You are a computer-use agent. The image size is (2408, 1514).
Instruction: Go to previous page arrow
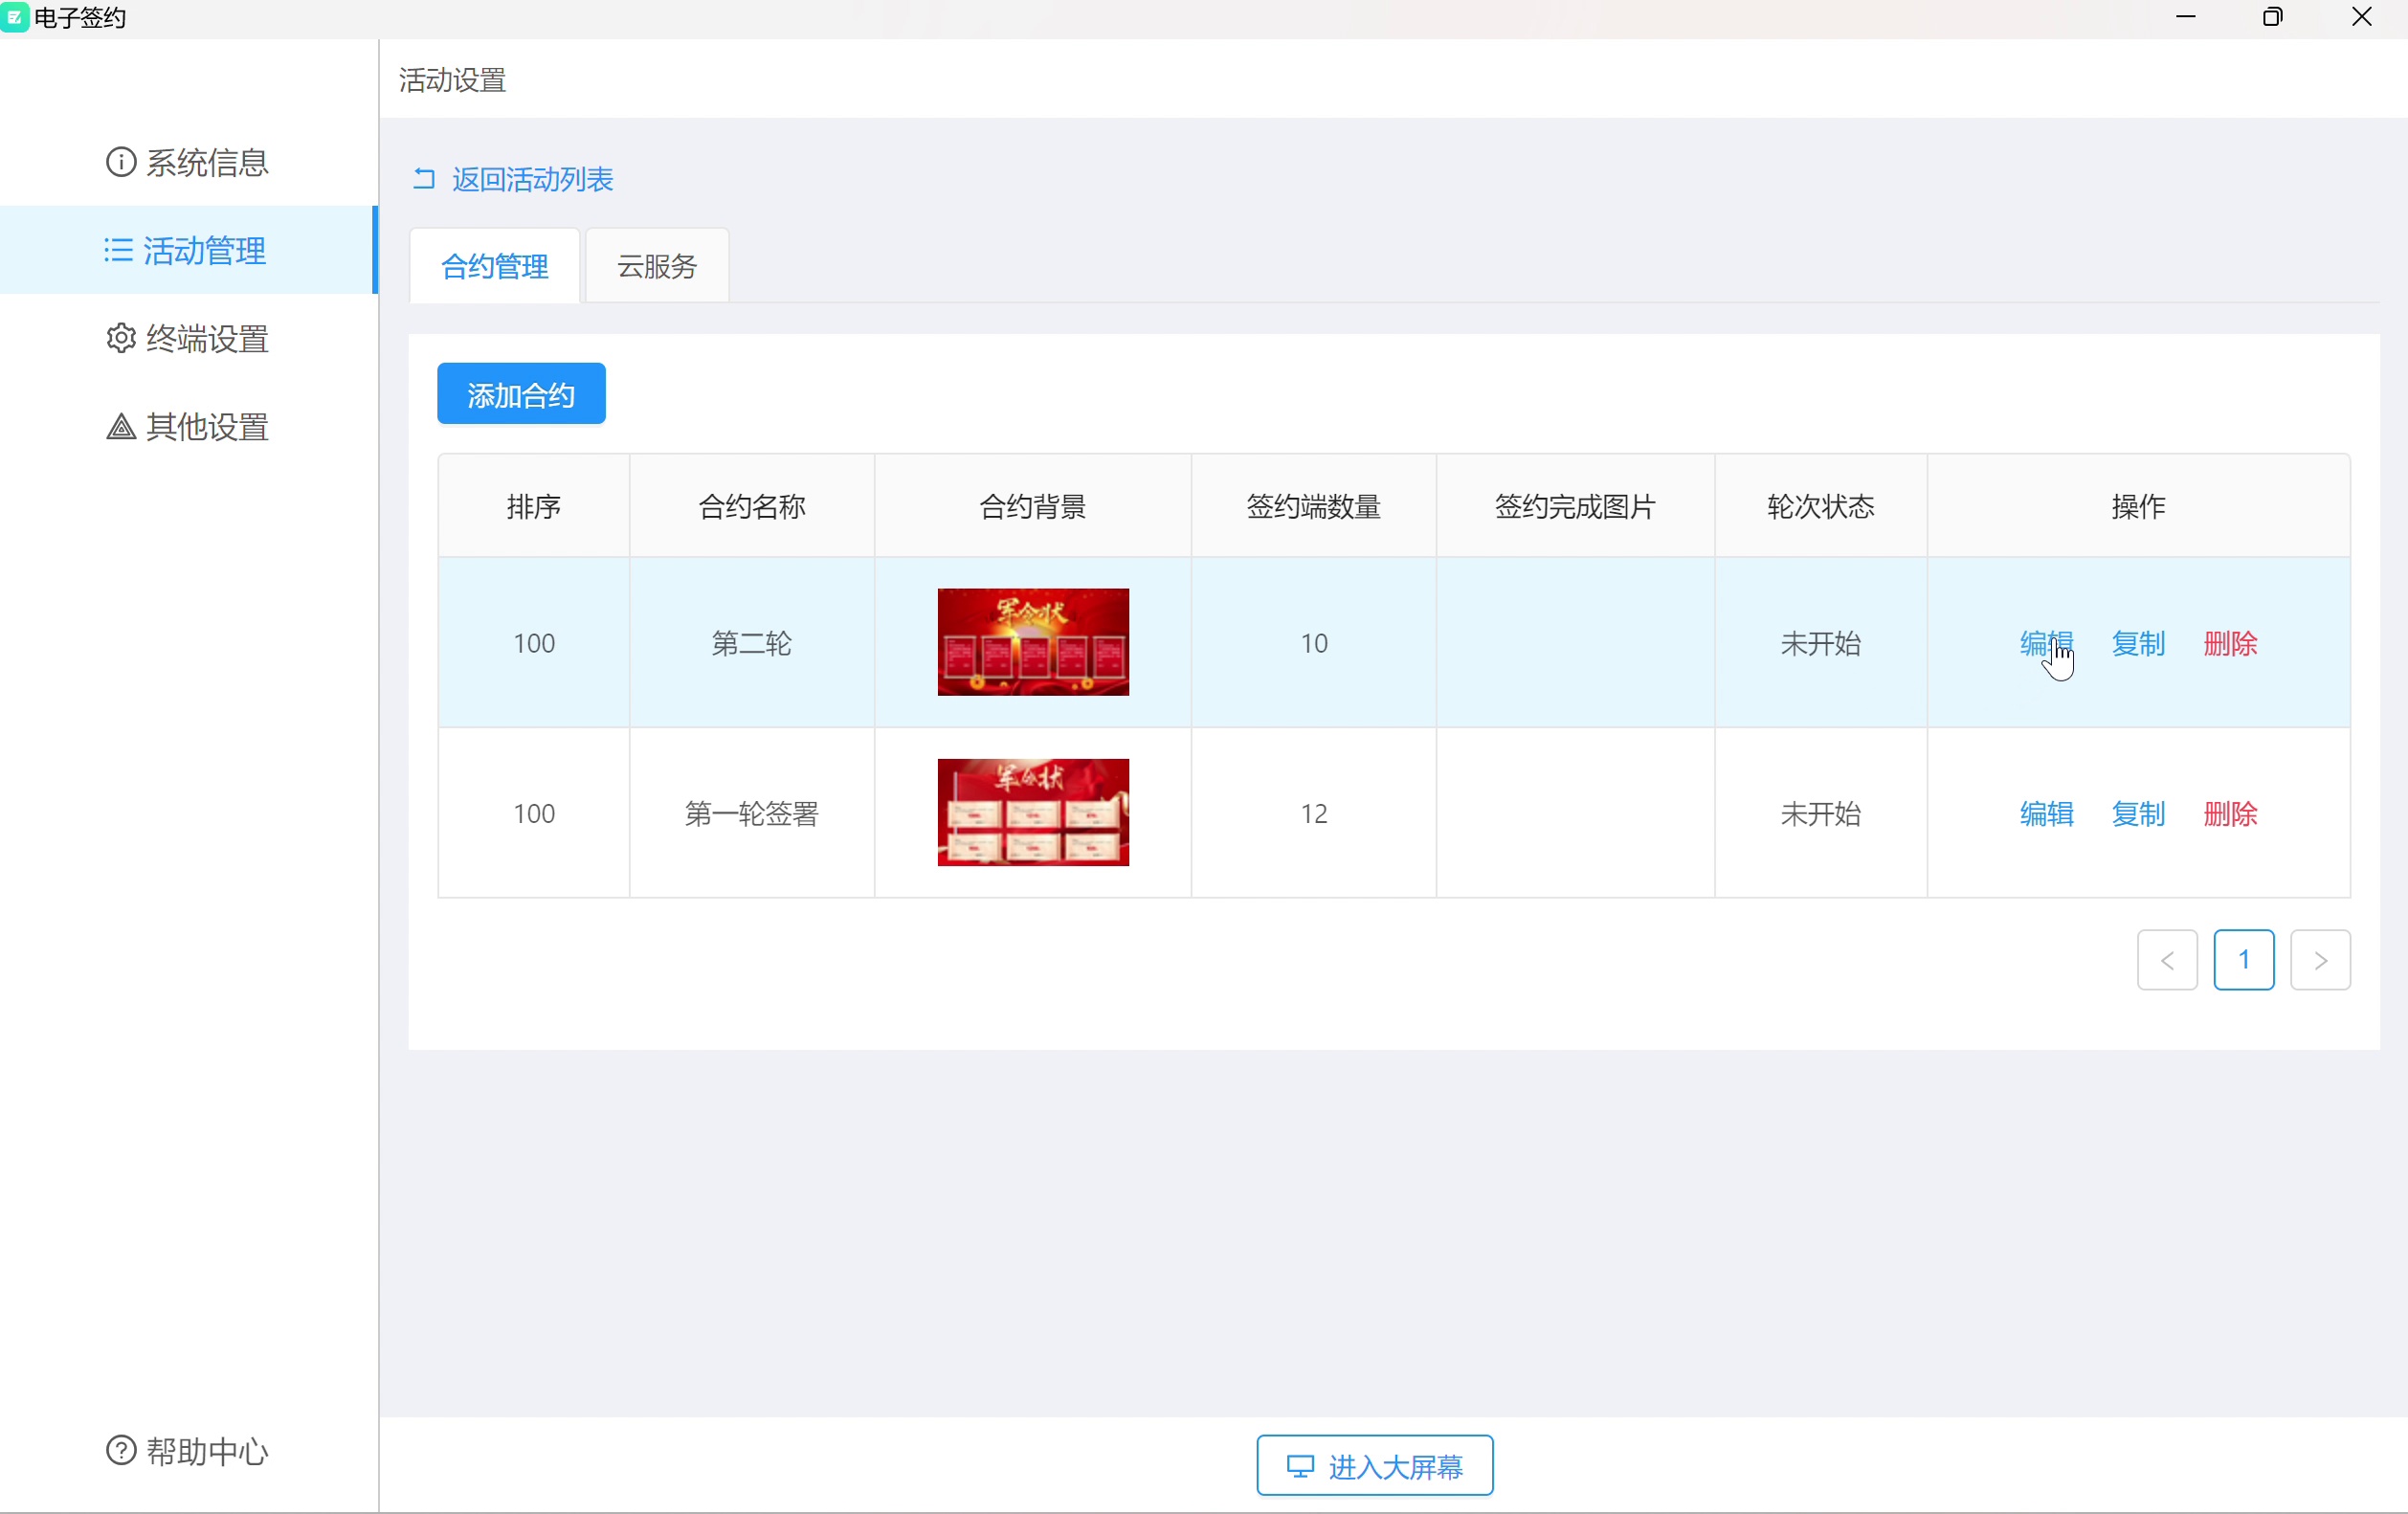tap(2167, 960)
